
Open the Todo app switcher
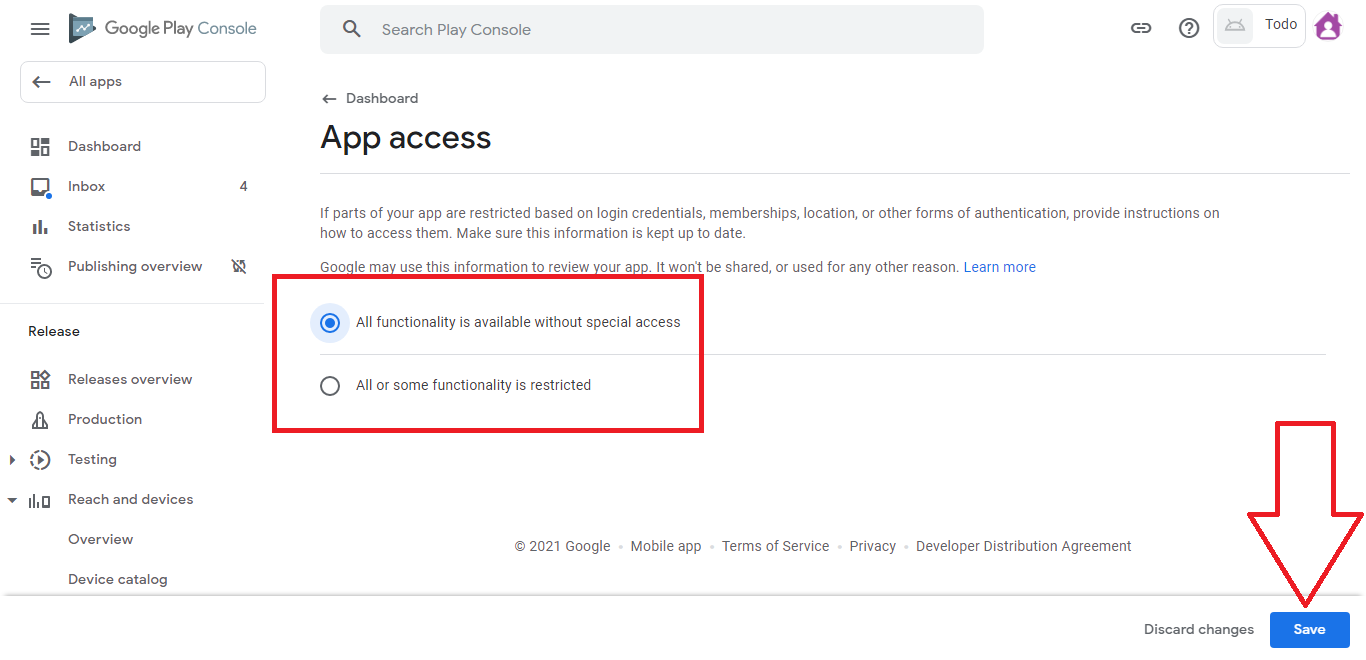[x=1259, y=26]
